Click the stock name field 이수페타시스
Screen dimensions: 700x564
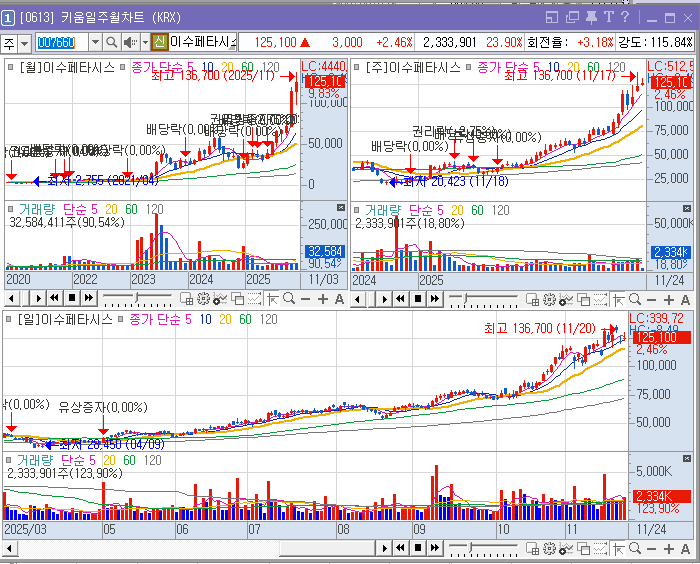[x=203, y=42]
